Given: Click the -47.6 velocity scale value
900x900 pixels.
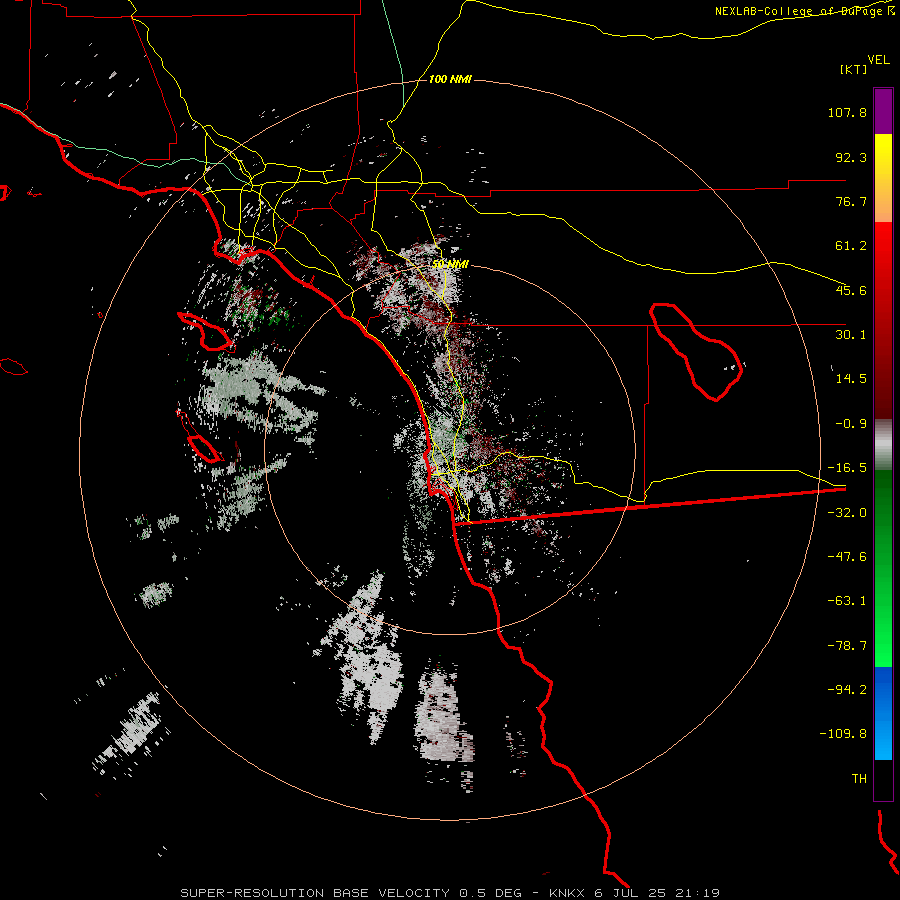Looking at the screenshot, I should [x=847, y=557].
